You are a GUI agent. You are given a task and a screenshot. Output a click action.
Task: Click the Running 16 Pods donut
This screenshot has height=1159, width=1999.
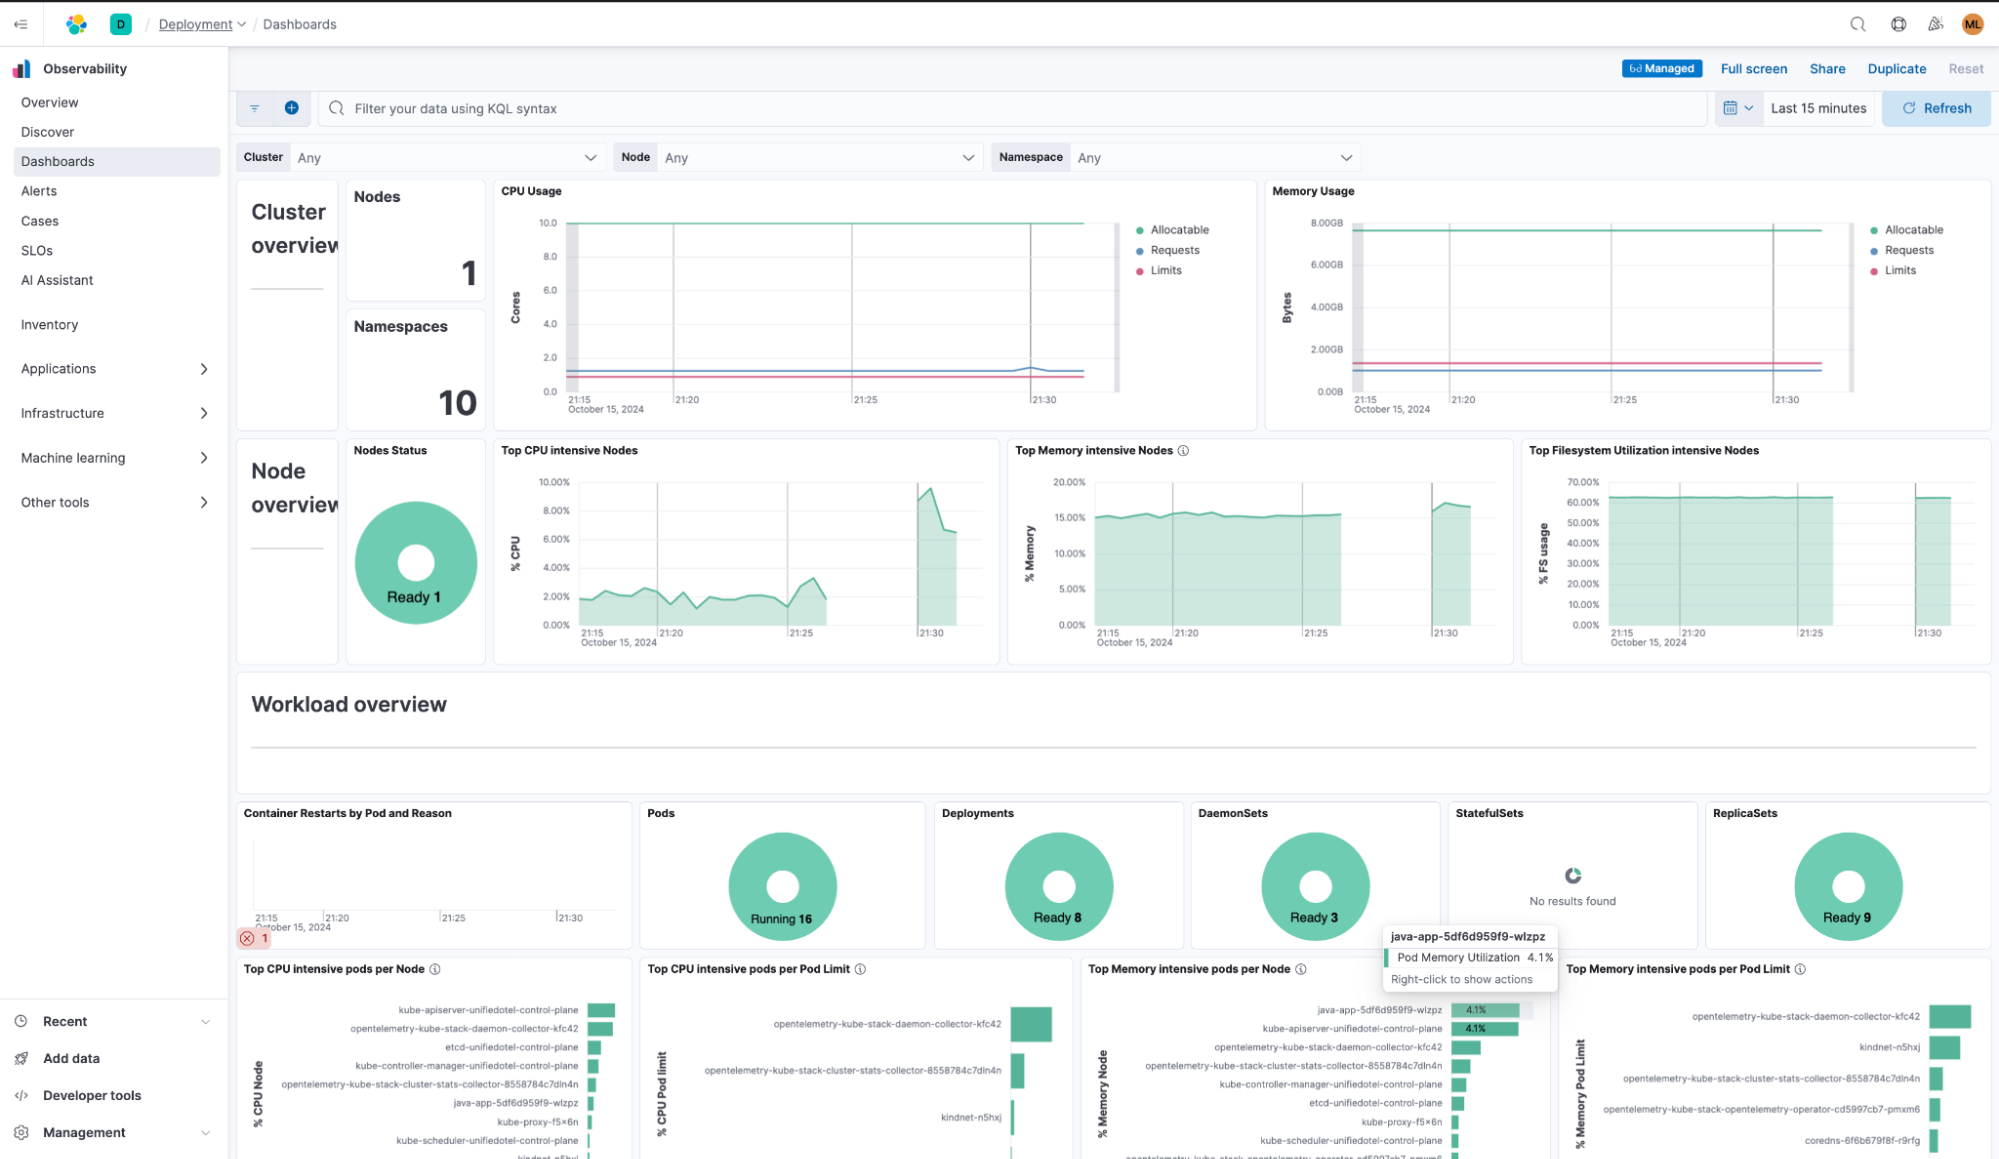(782, 886)
